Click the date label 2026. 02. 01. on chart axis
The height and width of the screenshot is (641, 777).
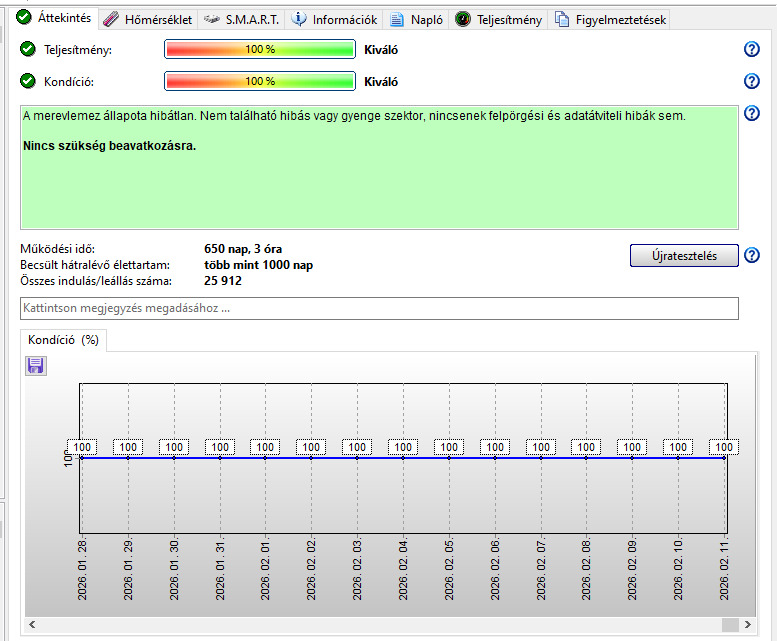[265, 571]
